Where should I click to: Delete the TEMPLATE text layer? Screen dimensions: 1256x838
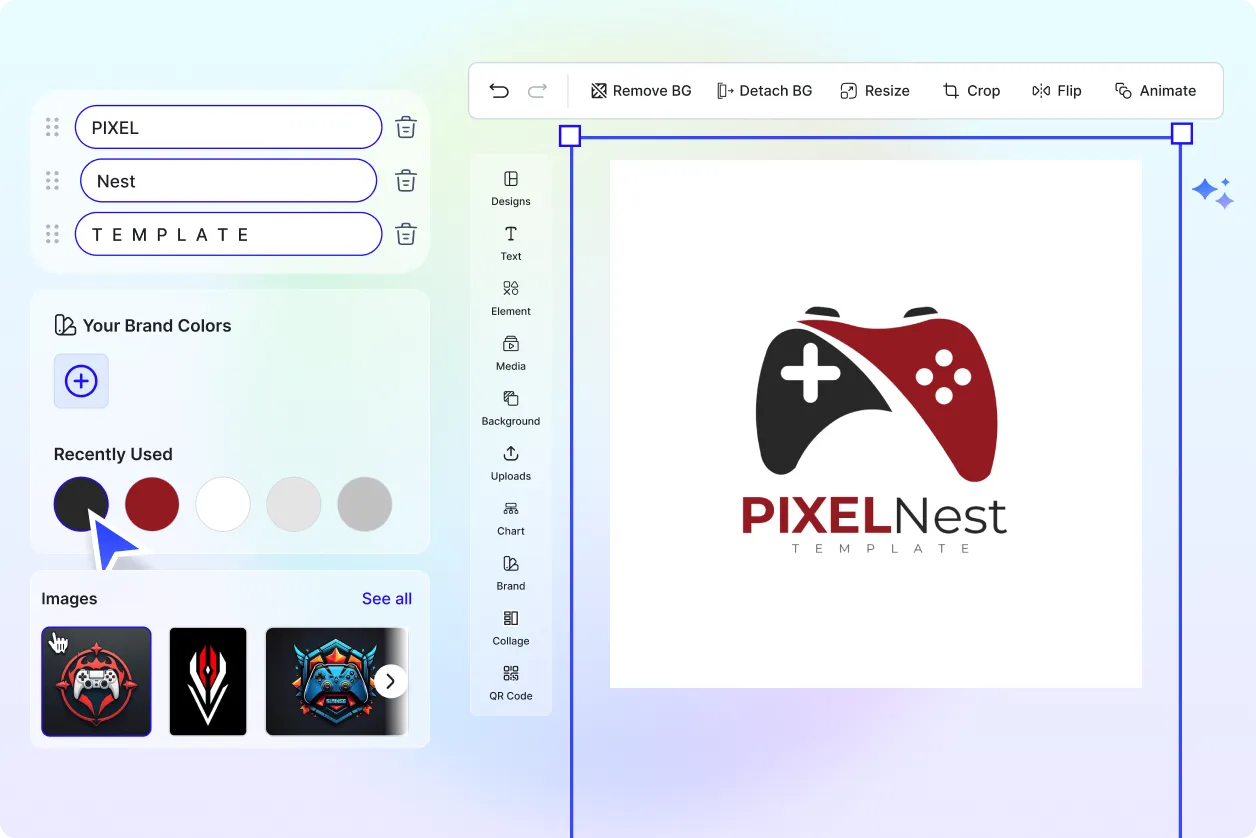point(406,235)
